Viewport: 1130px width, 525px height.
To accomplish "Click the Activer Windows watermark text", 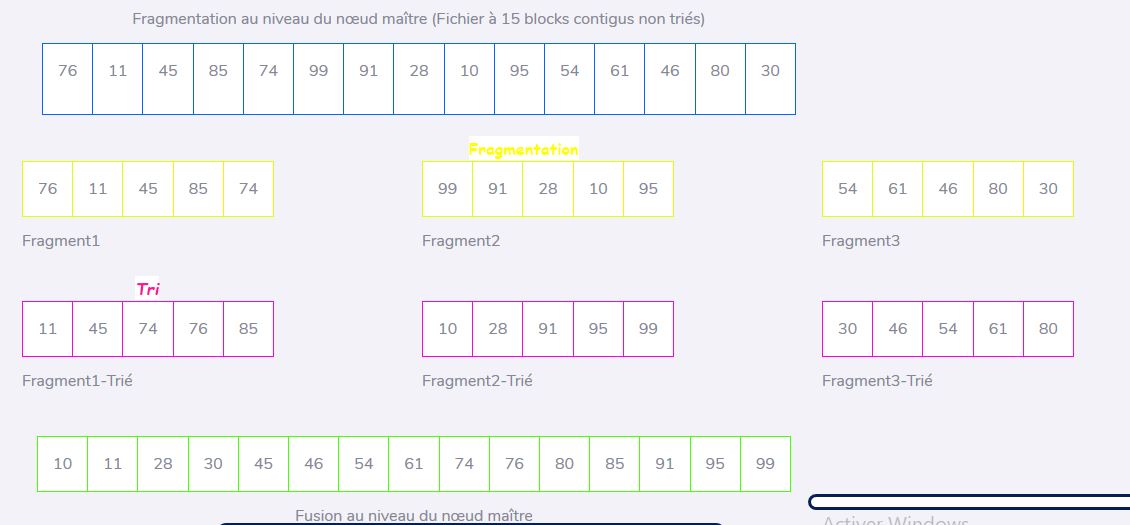I will click(895, 520).
